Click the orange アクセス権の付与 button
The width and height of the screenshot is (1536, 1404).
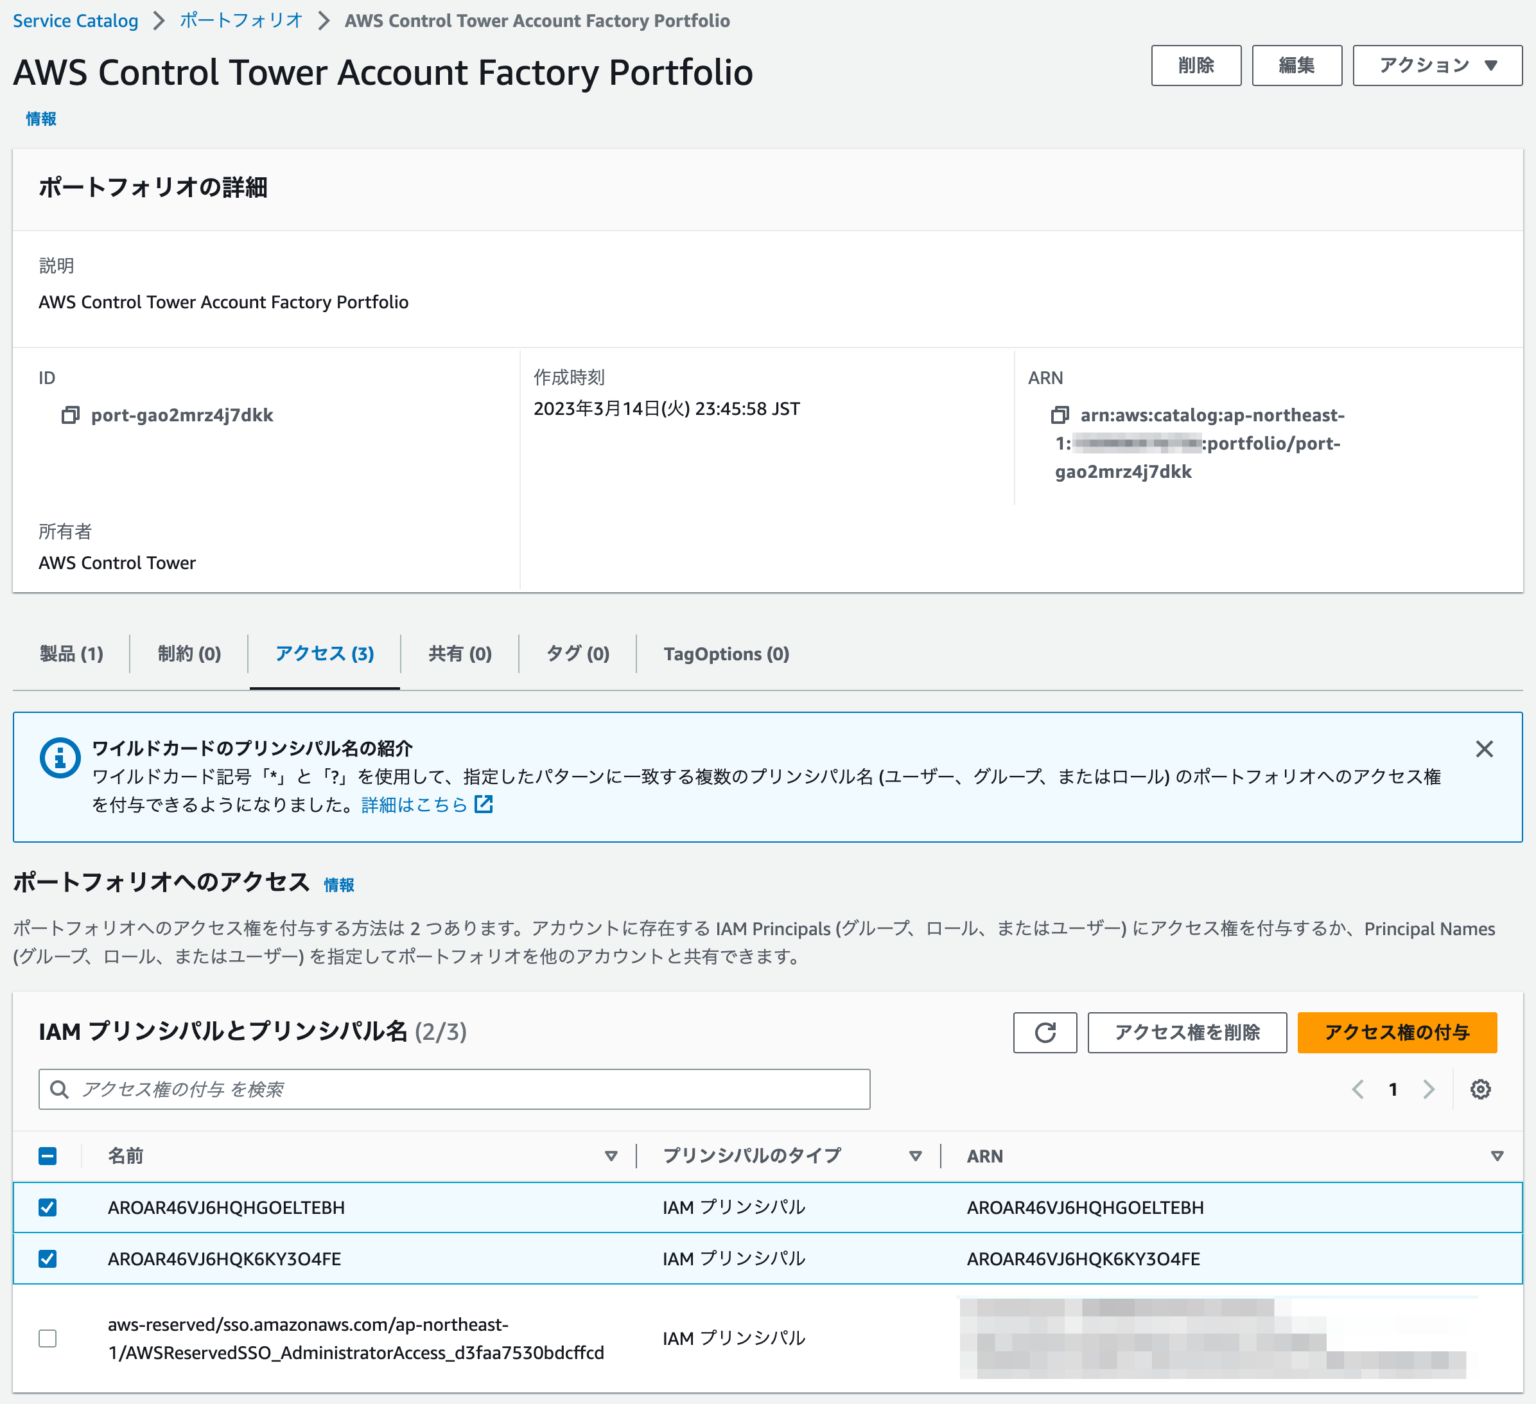click(x=1397, y=1032)
